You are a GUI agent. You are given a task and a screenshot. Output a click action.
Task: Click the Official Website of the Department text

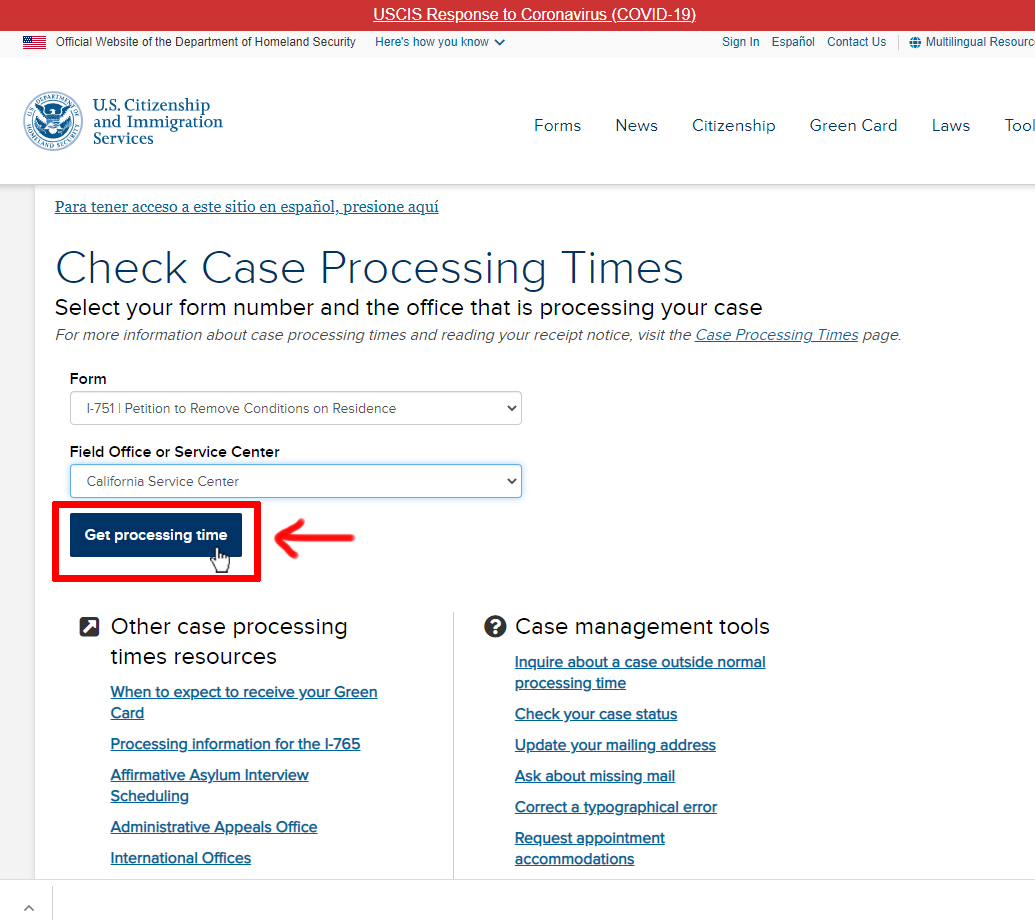pyautogui.click(x=205, y=42)
